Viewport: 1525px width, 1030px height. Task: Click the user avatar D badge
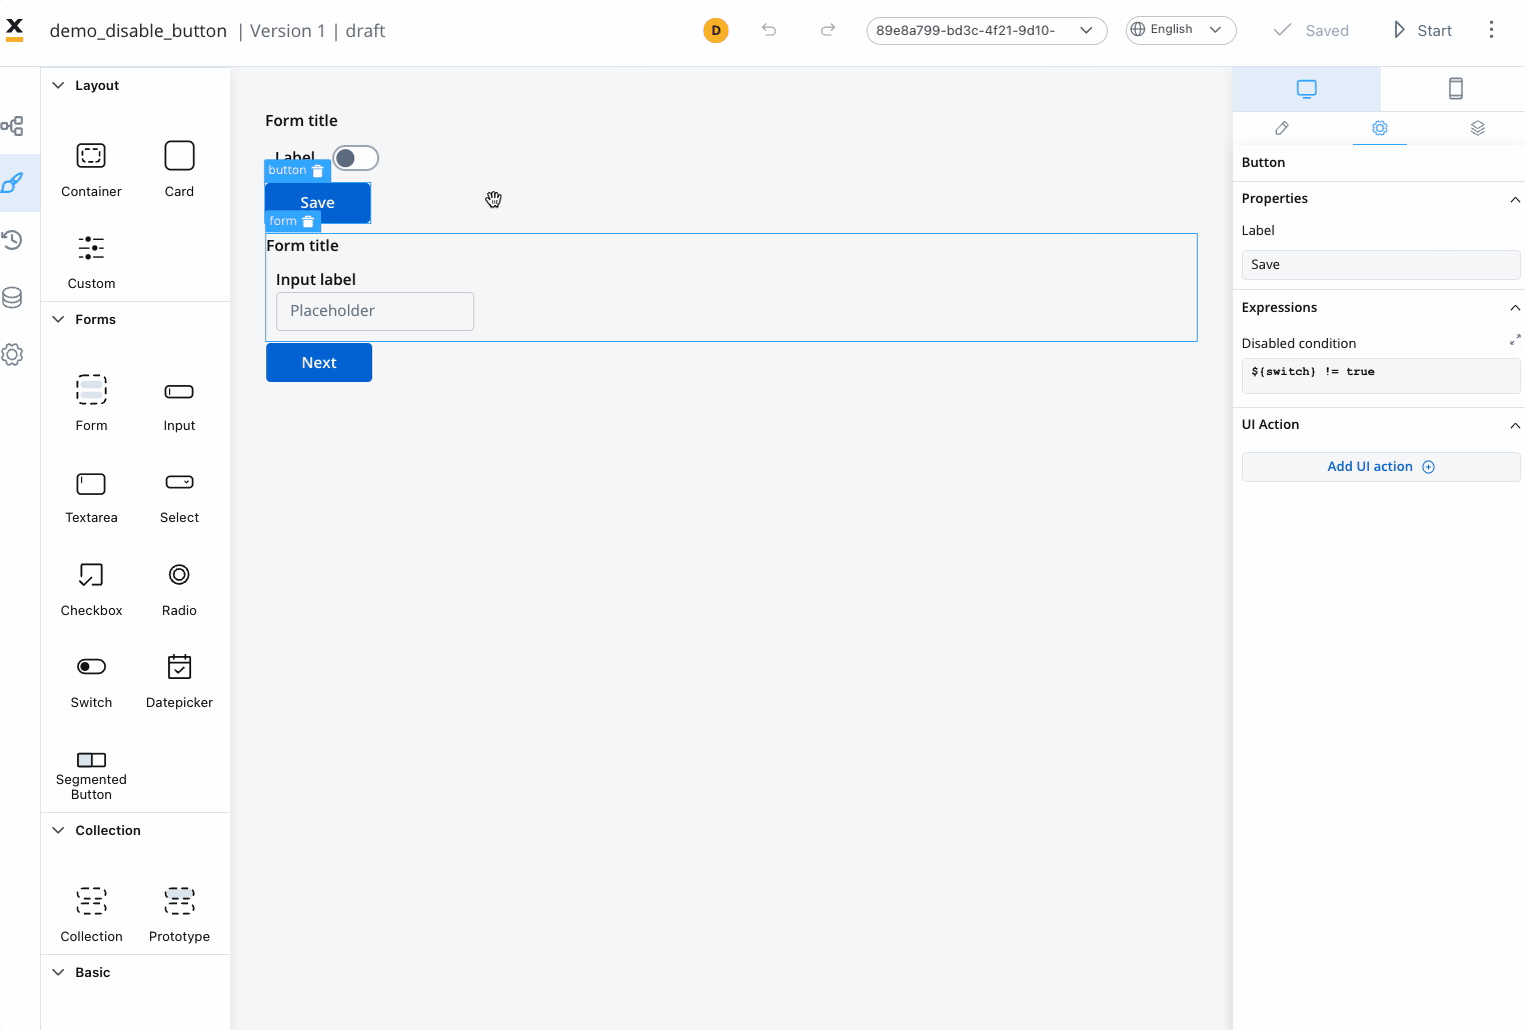716,31
